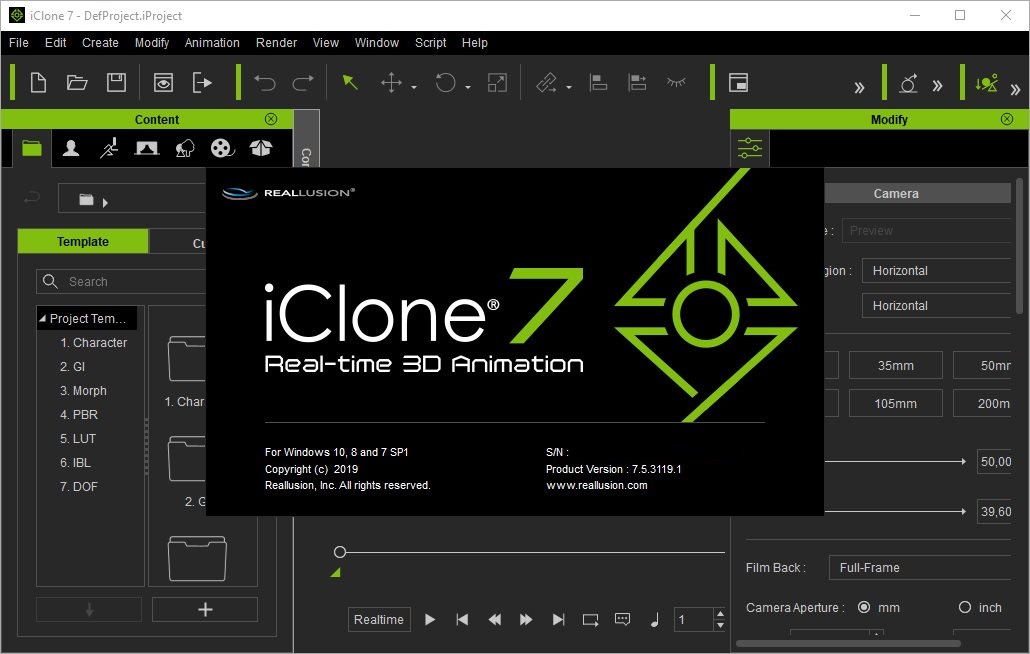Click the closed-eye hide icon in the toolbar

tap(676, 82)
